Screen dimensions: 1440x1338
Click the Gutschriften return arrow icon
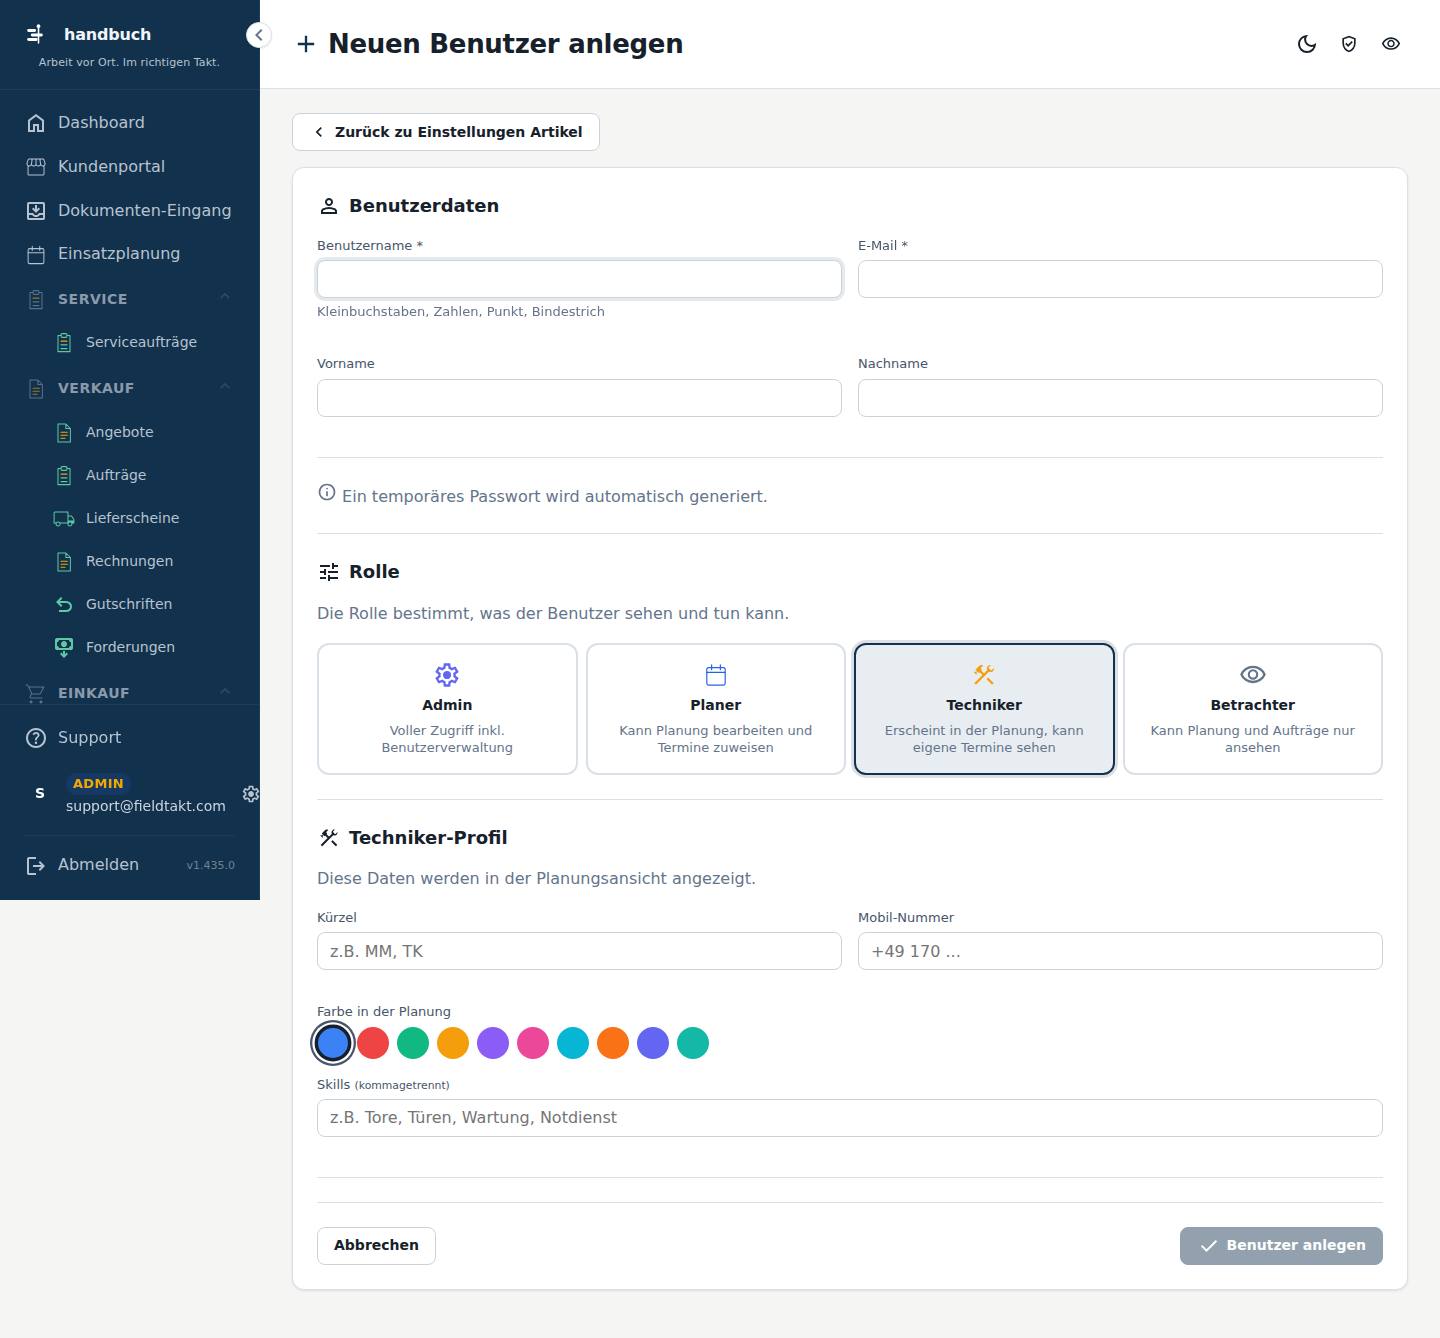pos(64,604)
